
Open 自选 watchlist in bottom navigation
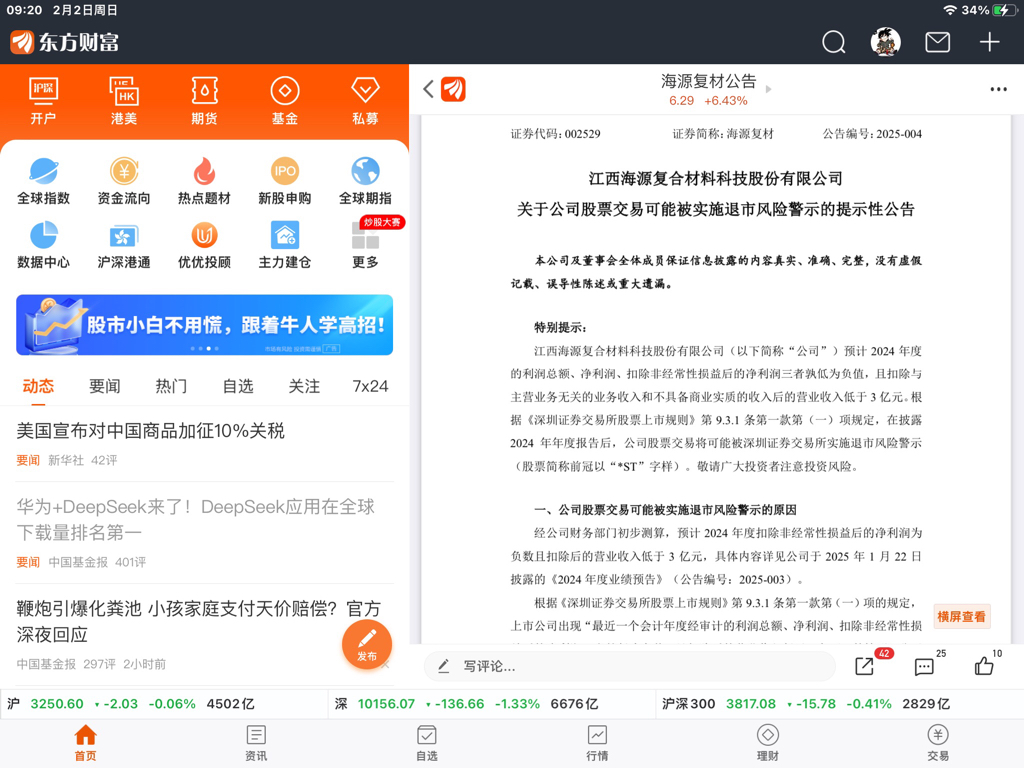(x=426, y=743)
